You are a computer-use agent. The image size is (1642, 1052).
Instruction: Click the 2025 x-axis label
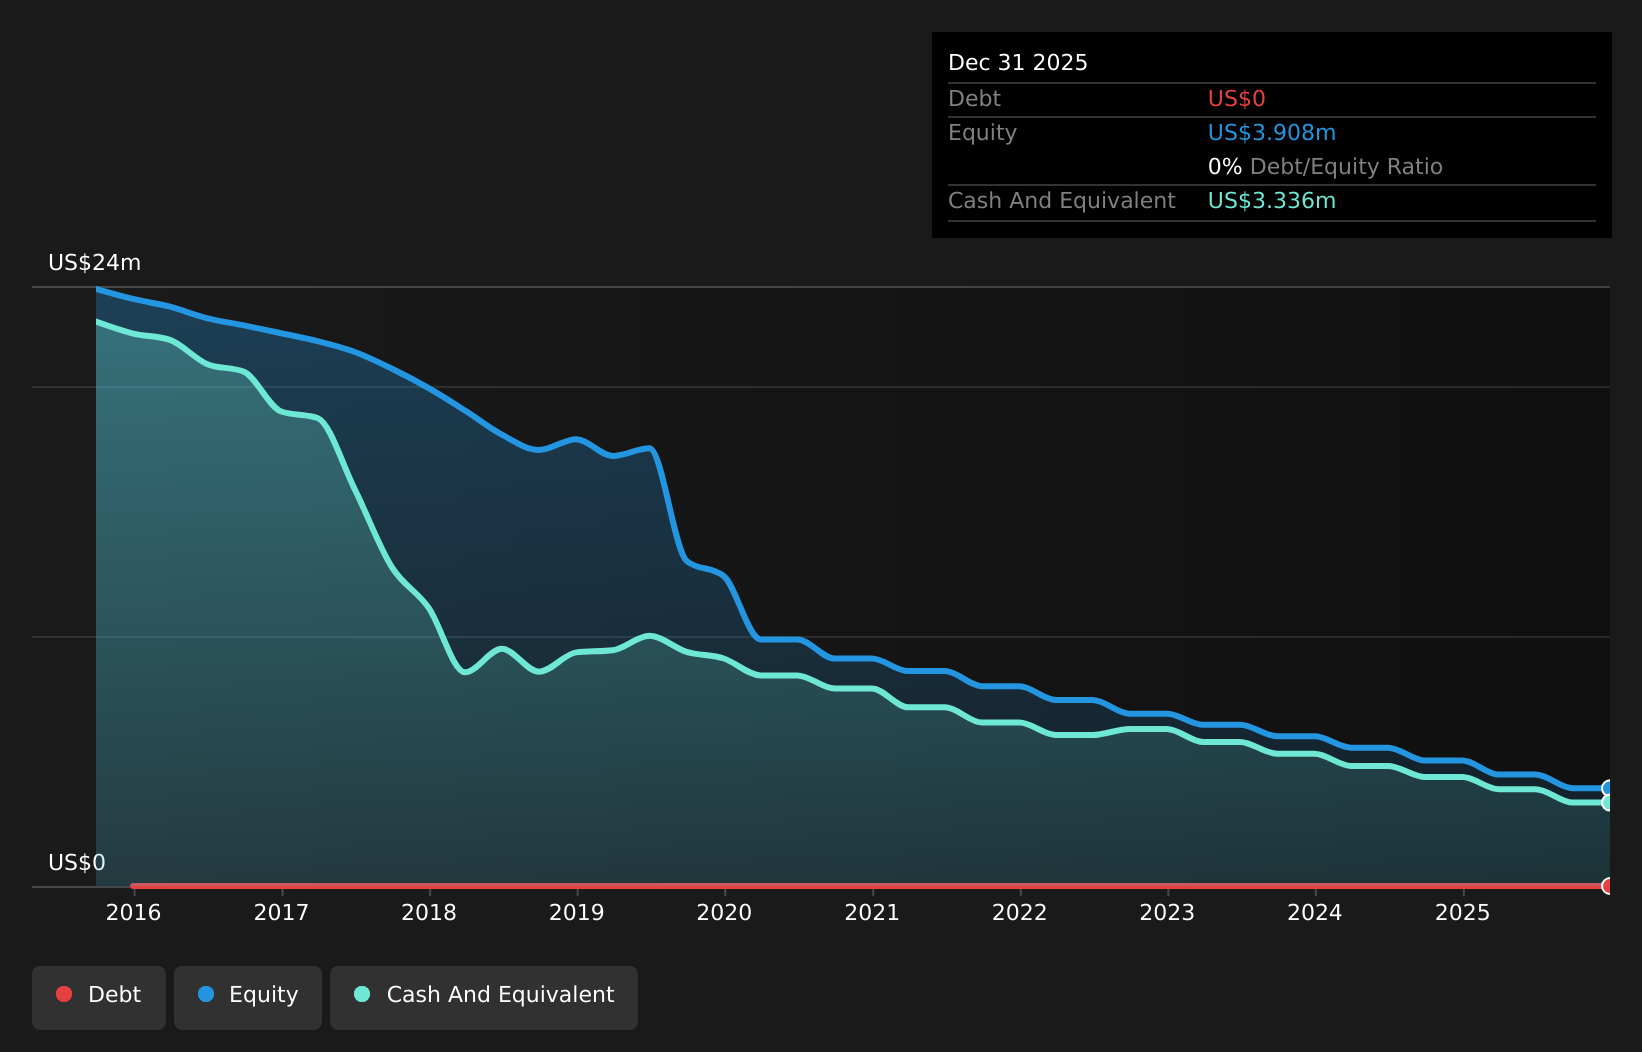1463,912
